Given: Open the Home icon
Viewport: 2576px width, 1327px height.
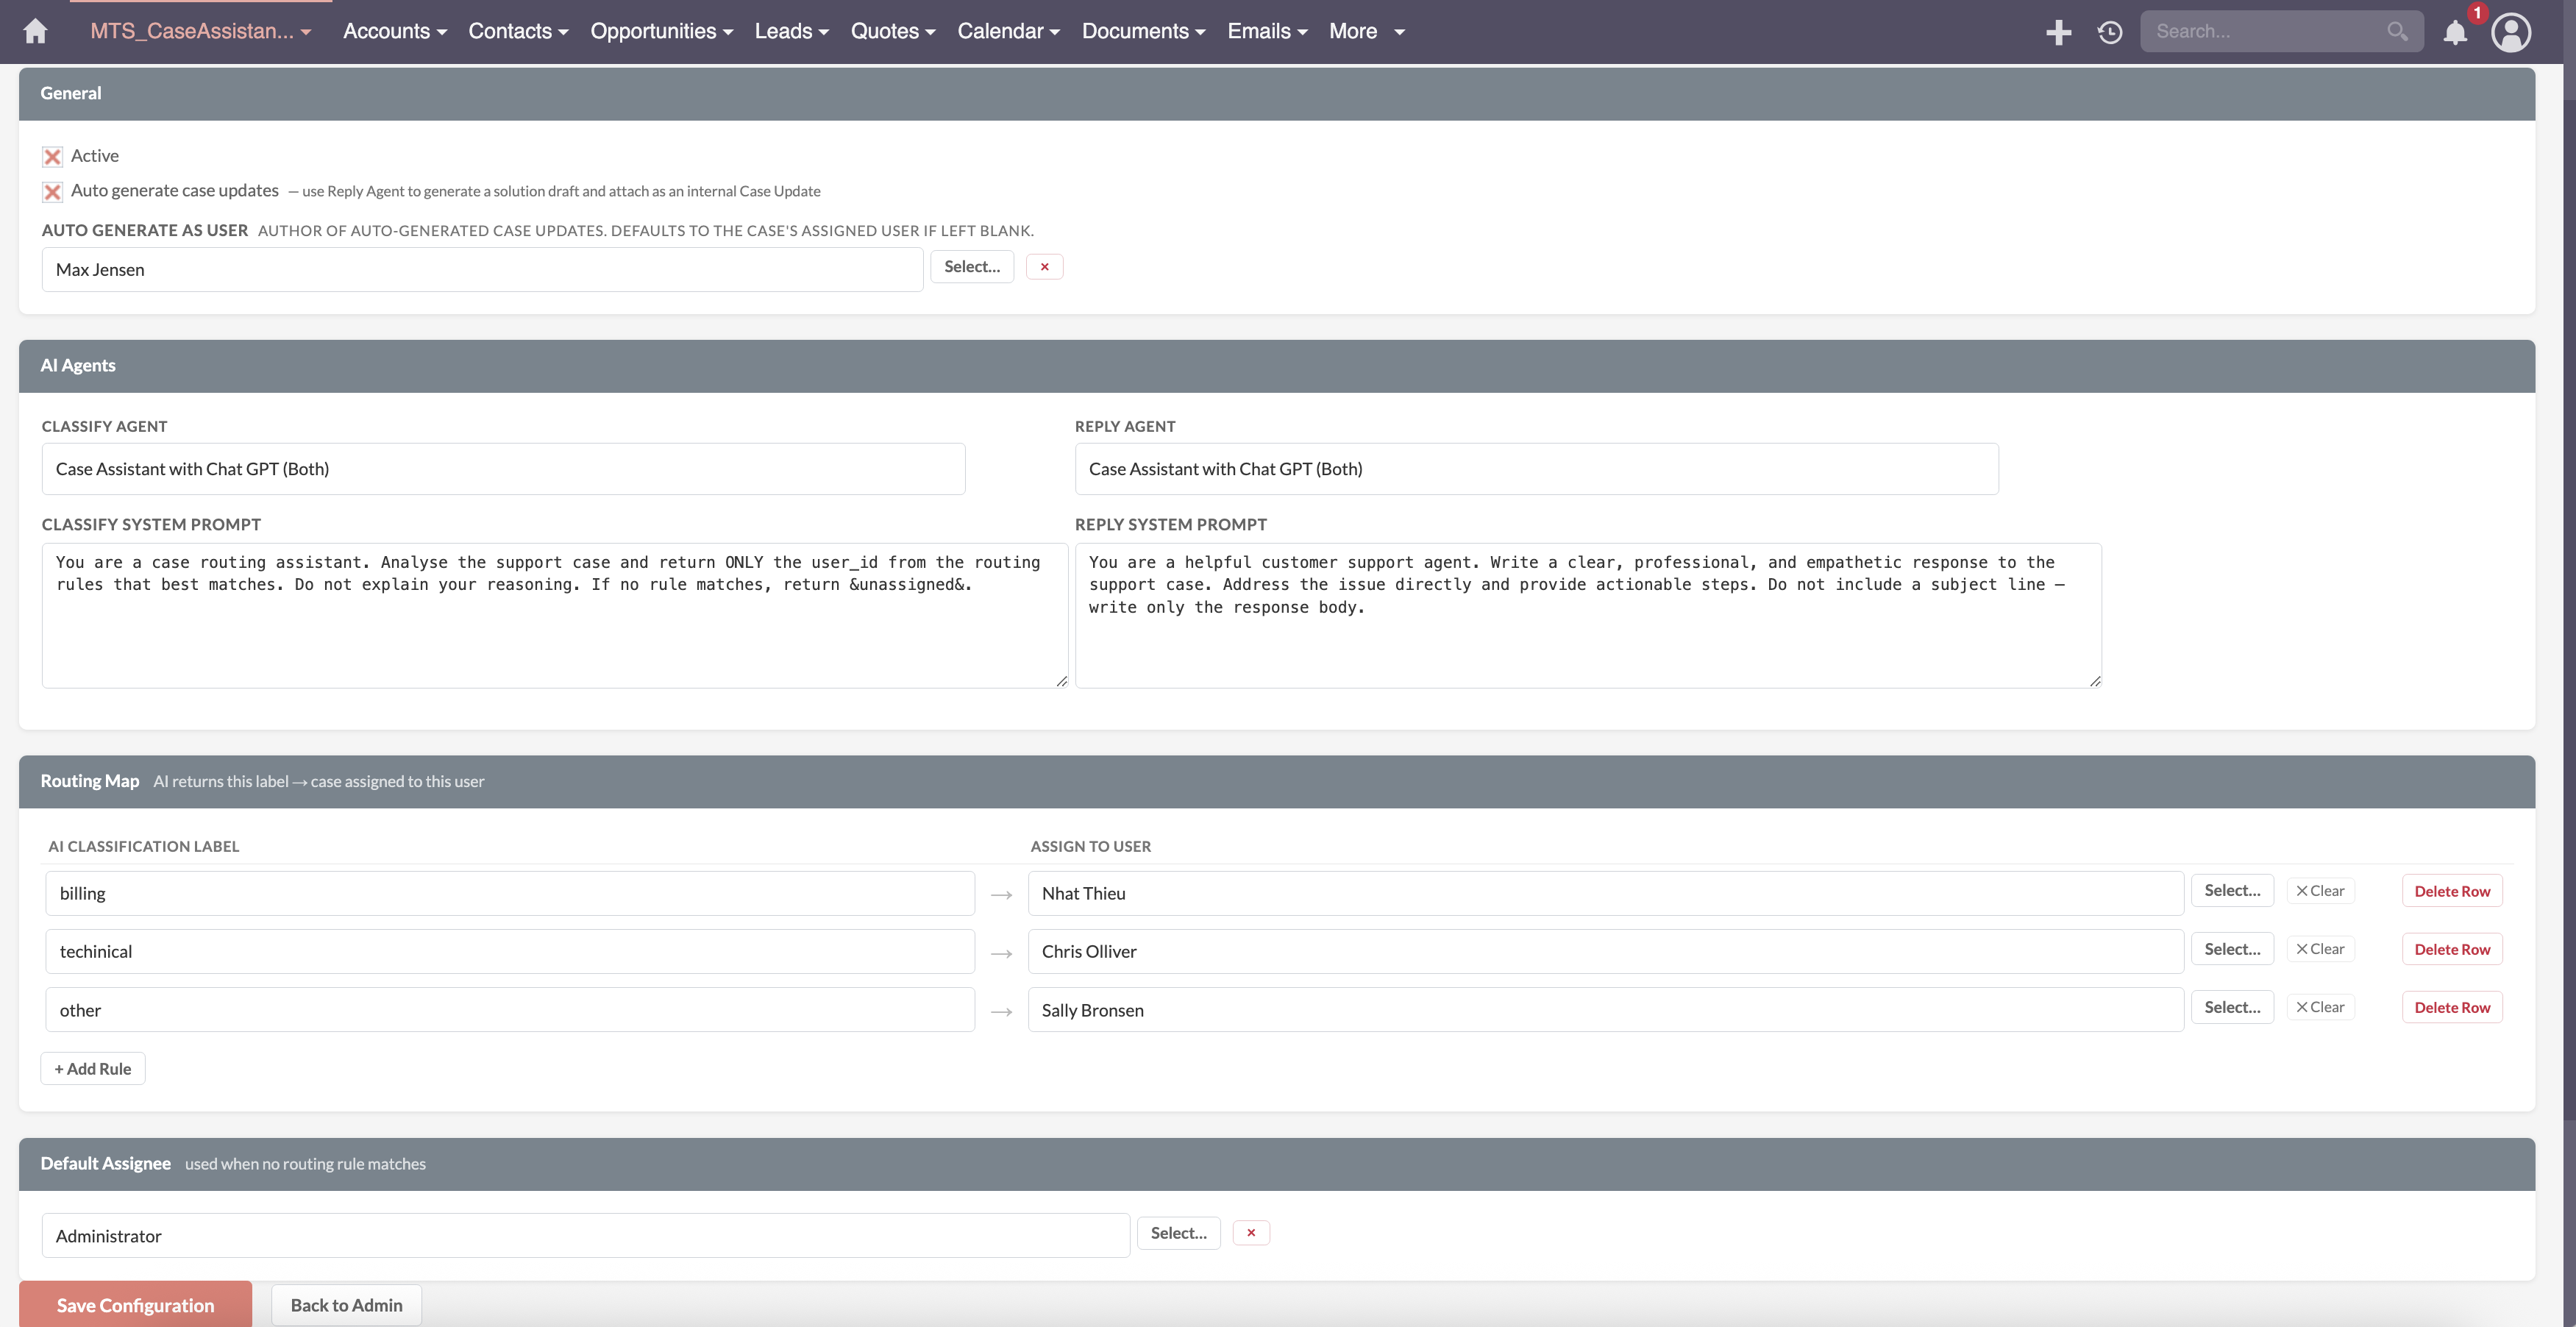Looking at the screenshot, I should 34,31.
